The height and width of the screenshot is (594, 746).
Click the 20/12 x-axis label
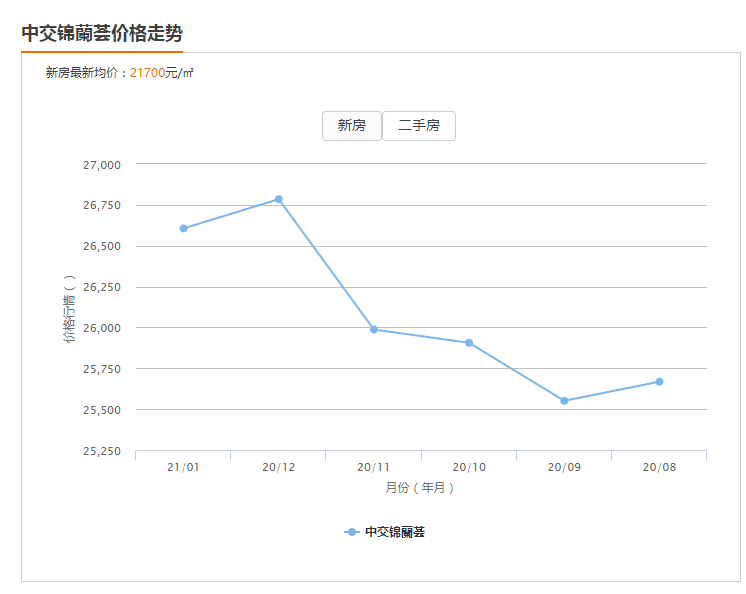(279, 467)
